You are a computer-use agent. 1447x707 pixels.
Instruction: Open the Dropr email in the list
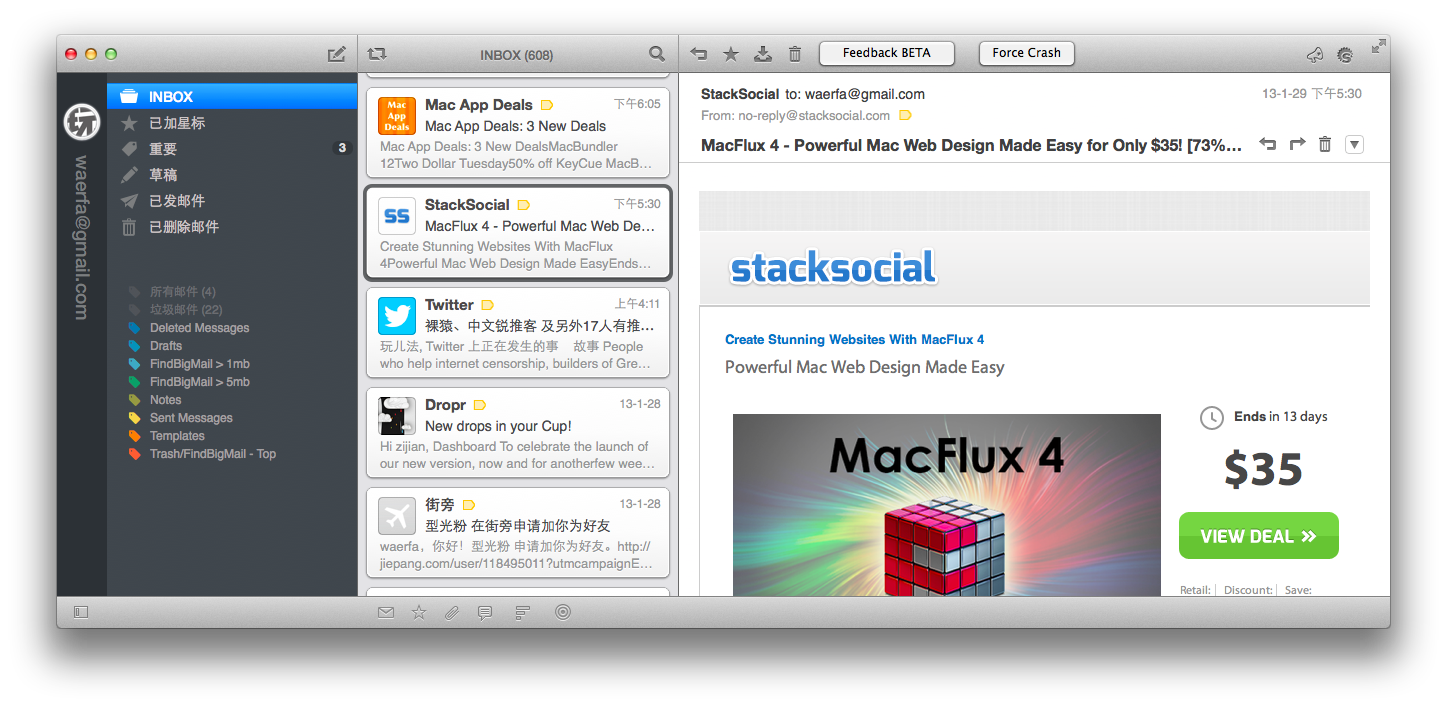pyautogui.click(x=518, y=433)
